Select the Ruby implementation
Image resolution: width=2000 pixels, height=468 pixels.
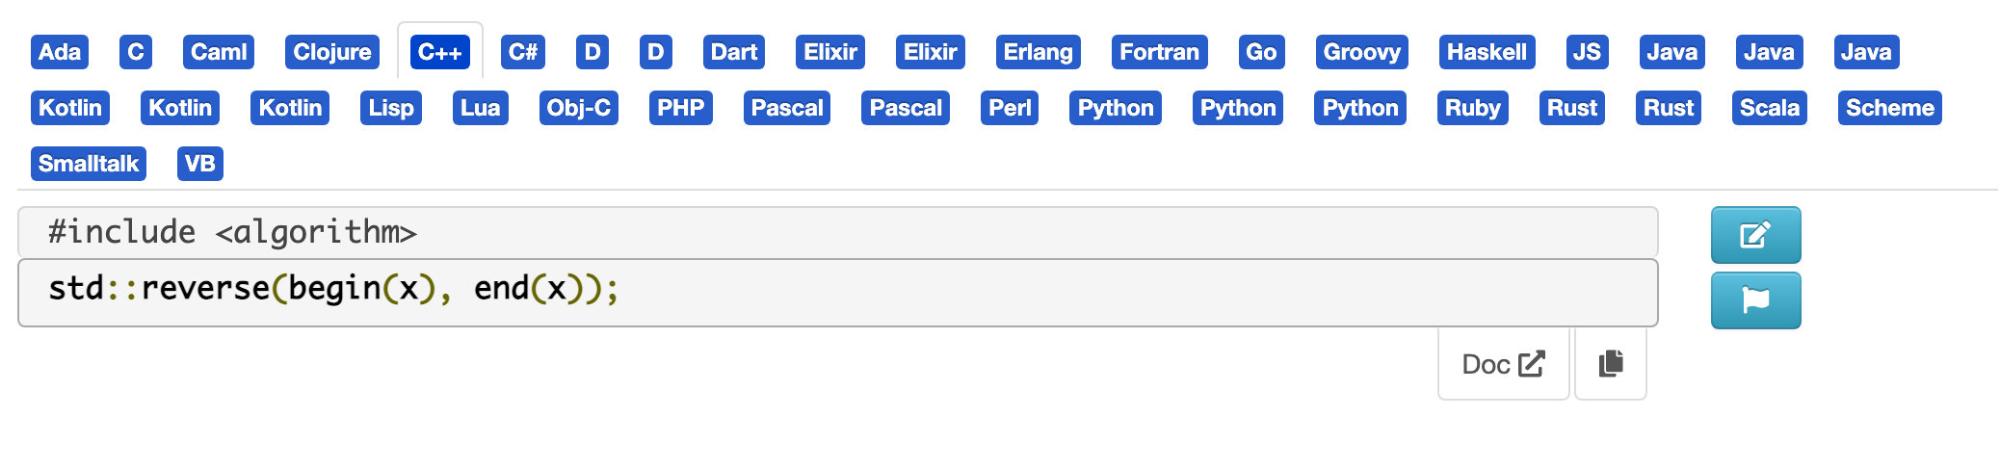[x=1472, y=108]
